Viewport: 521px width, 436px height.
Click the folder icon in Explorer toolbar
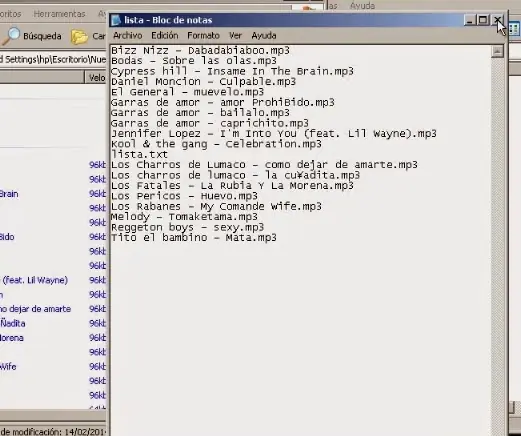(x=79, y=36)
